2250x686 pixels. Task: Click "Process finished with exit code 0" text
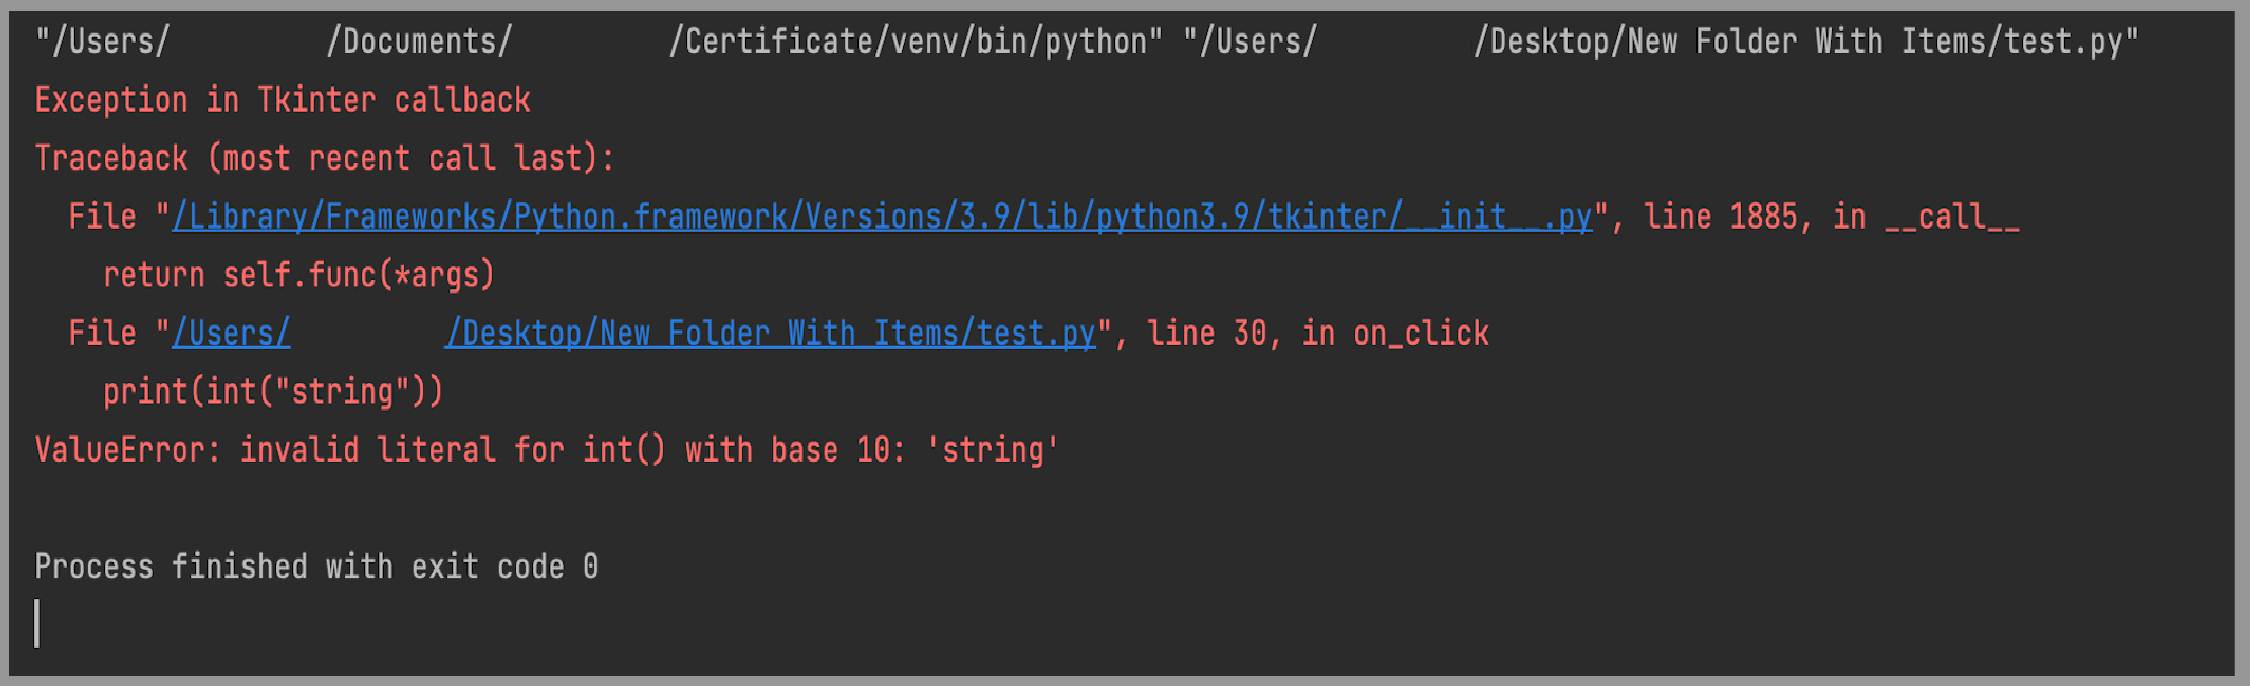coord(316,567)
